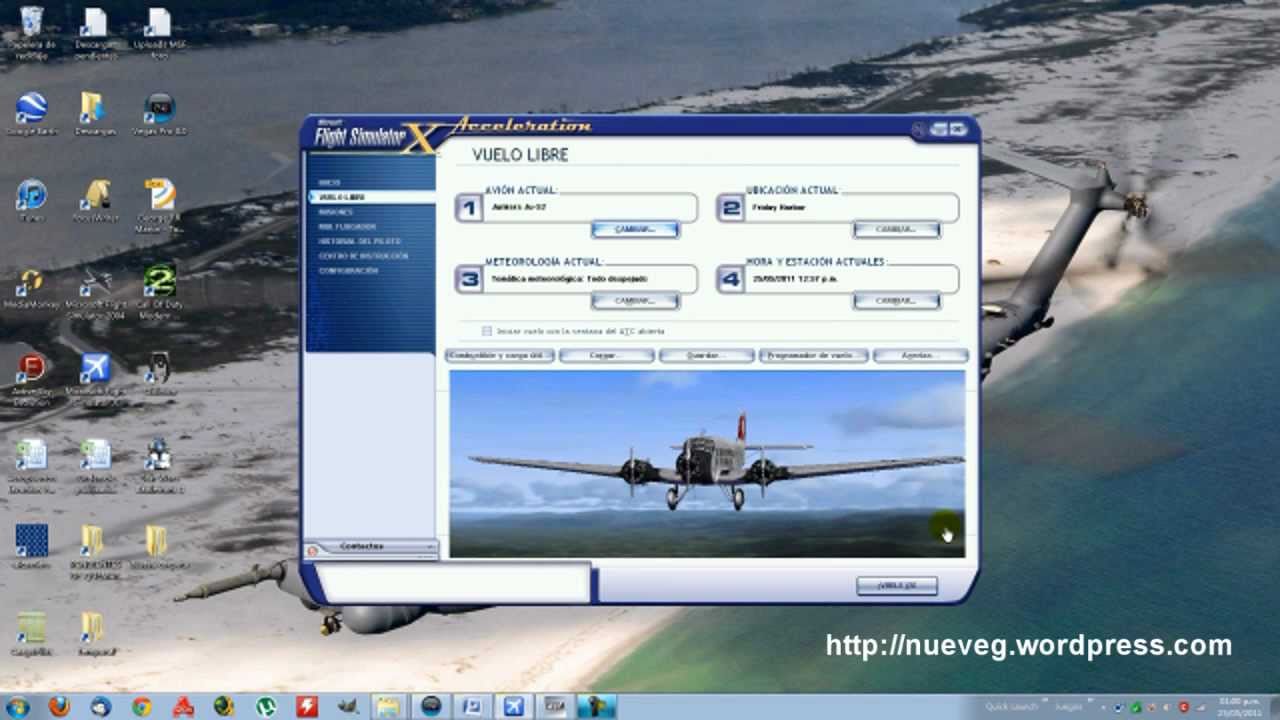Image resolution: width=1280 pixels, height=720 pixels.
Task: Open Programador de vuelo
Action: 813,355
